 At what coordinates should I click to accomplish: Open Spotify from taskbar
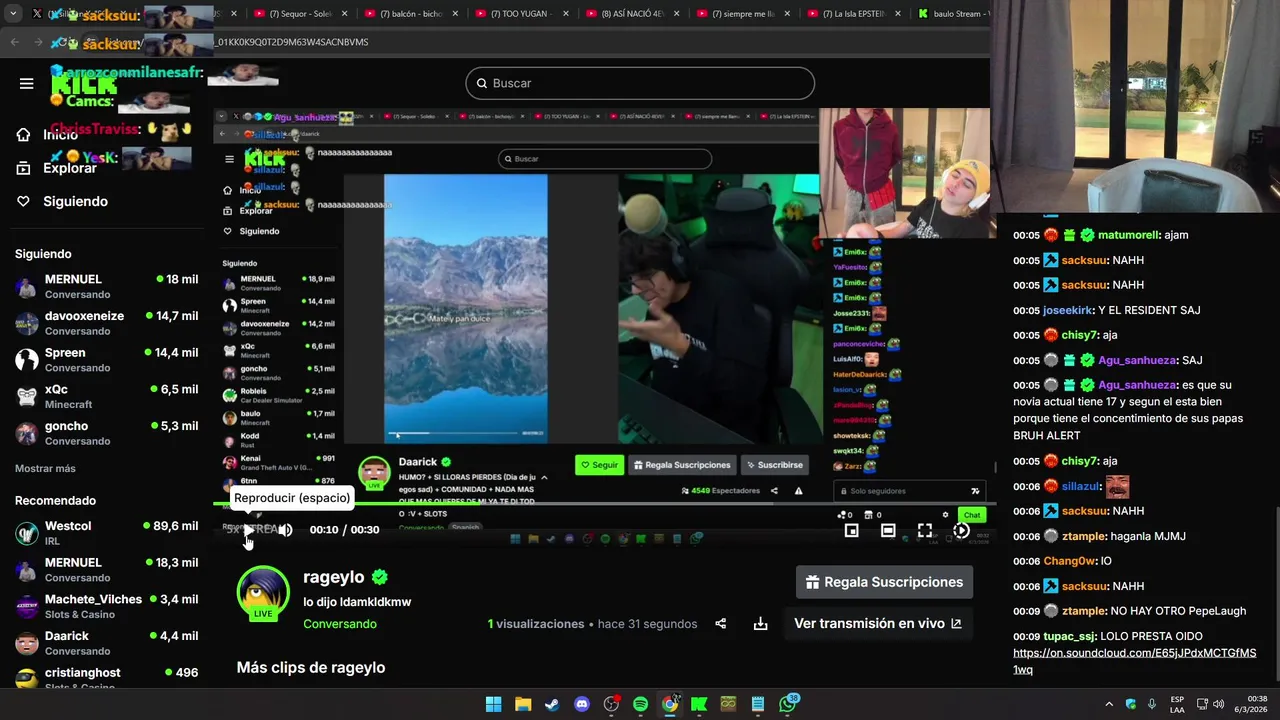[641, 704]
